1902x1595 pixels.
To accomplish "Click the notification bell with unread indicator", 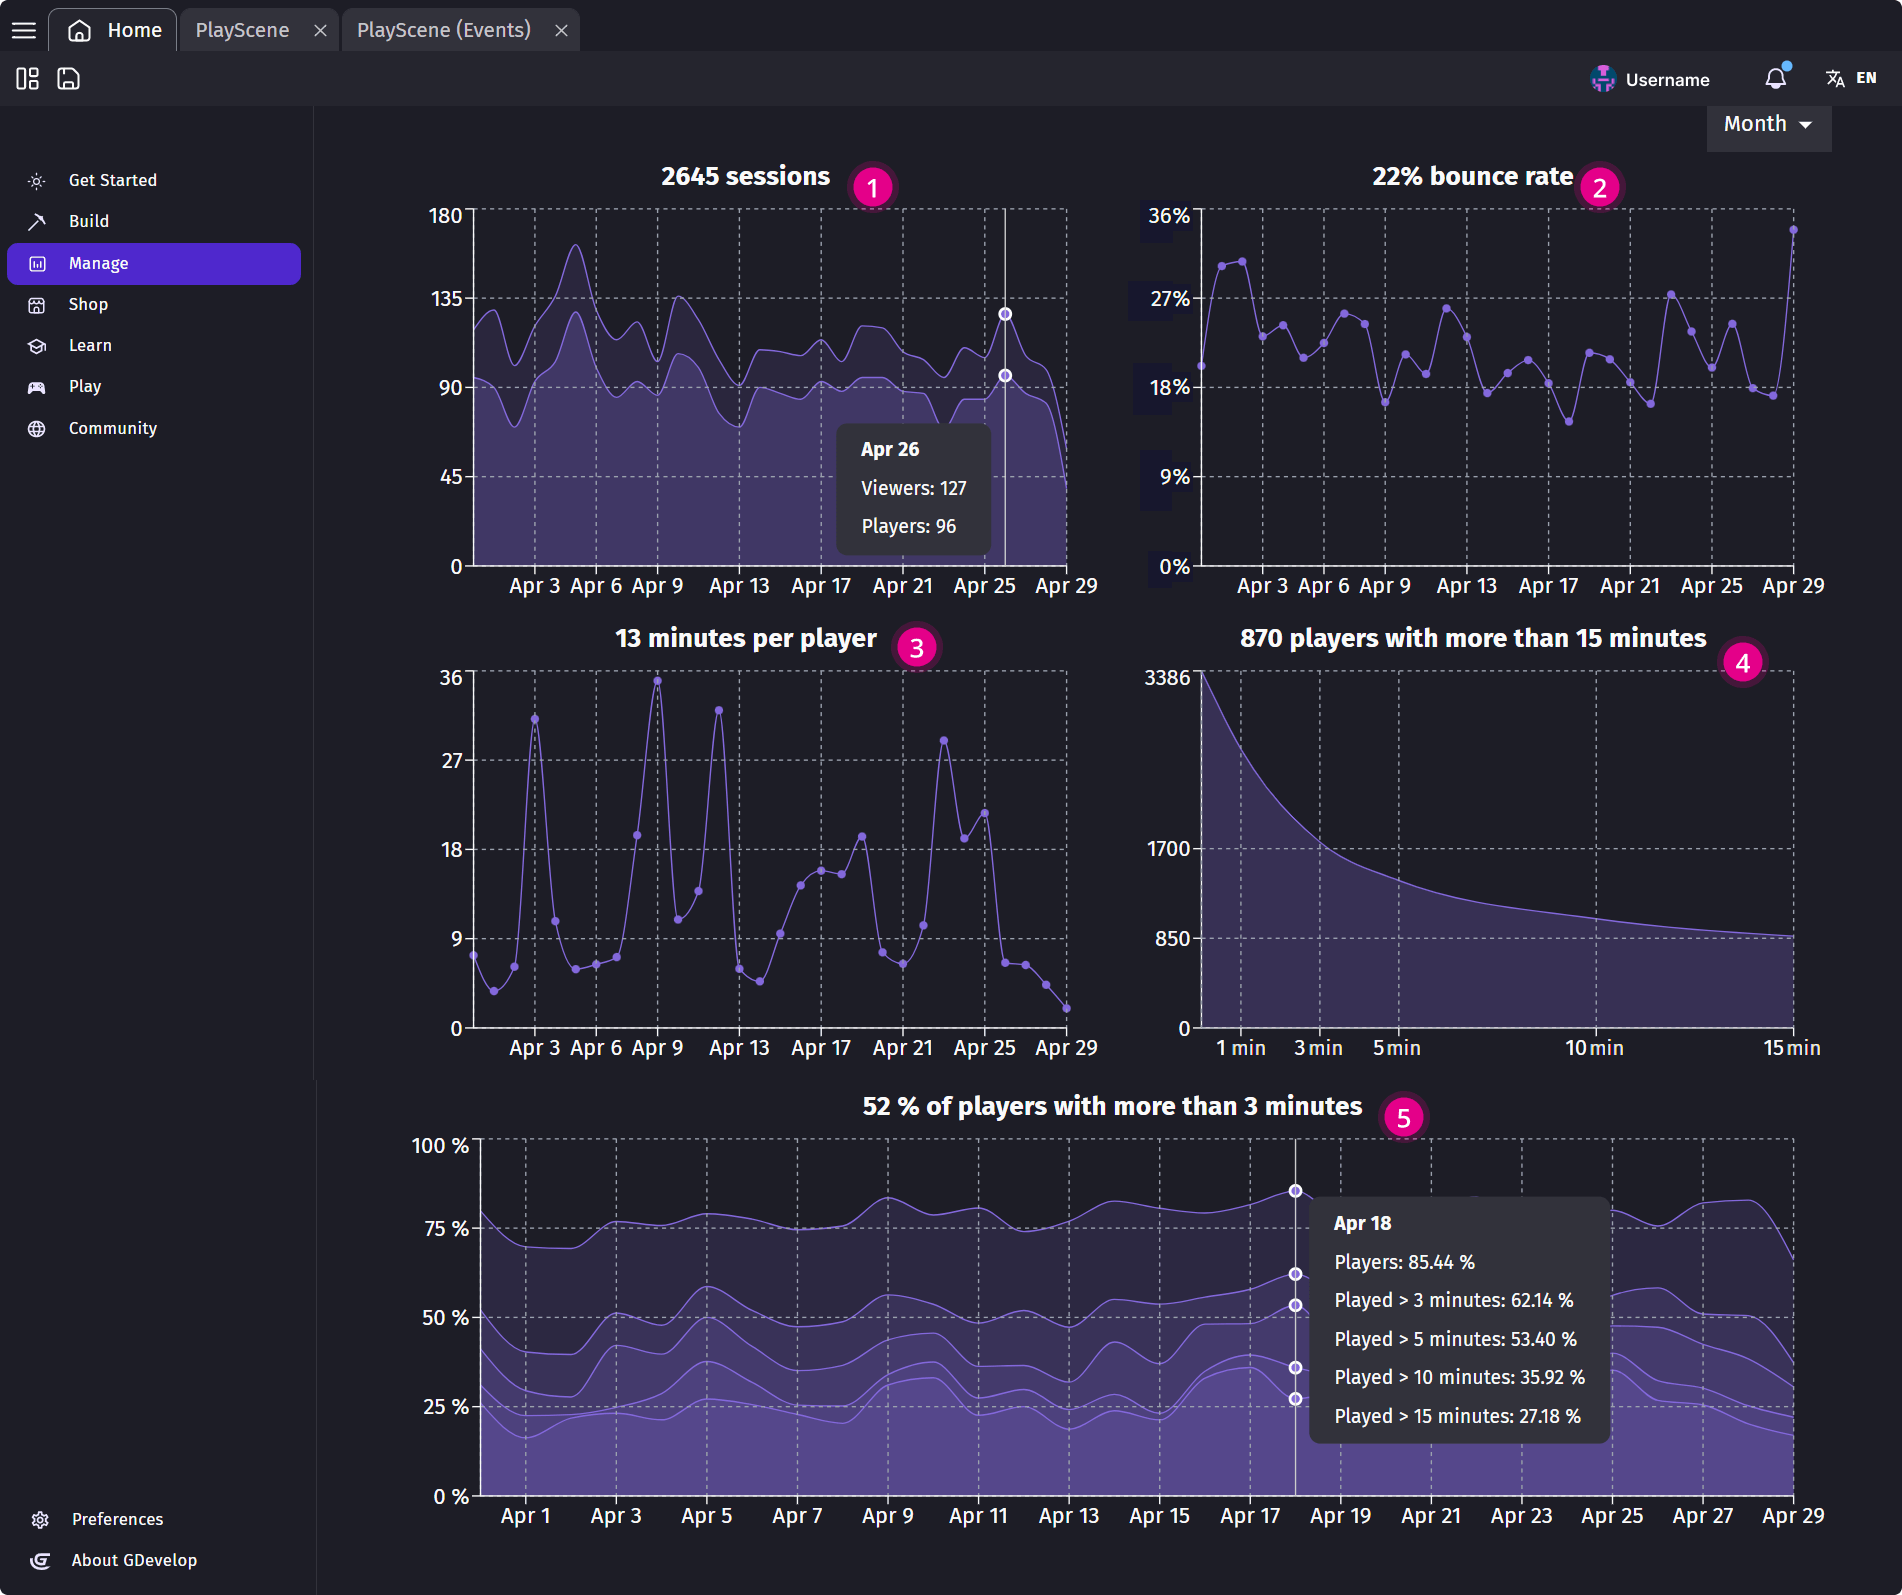I will coord(1776,77).
